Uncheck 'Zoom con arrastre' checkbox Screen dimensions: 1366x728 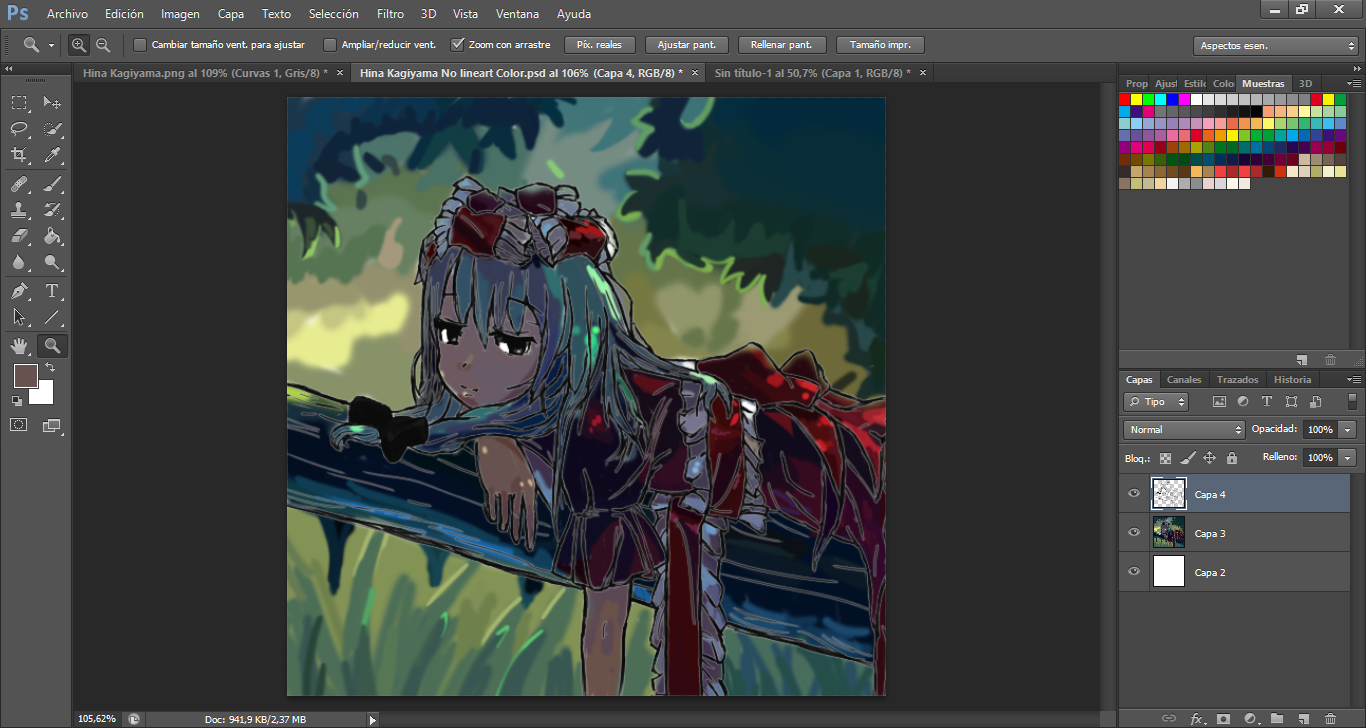(x=458, y=45)
